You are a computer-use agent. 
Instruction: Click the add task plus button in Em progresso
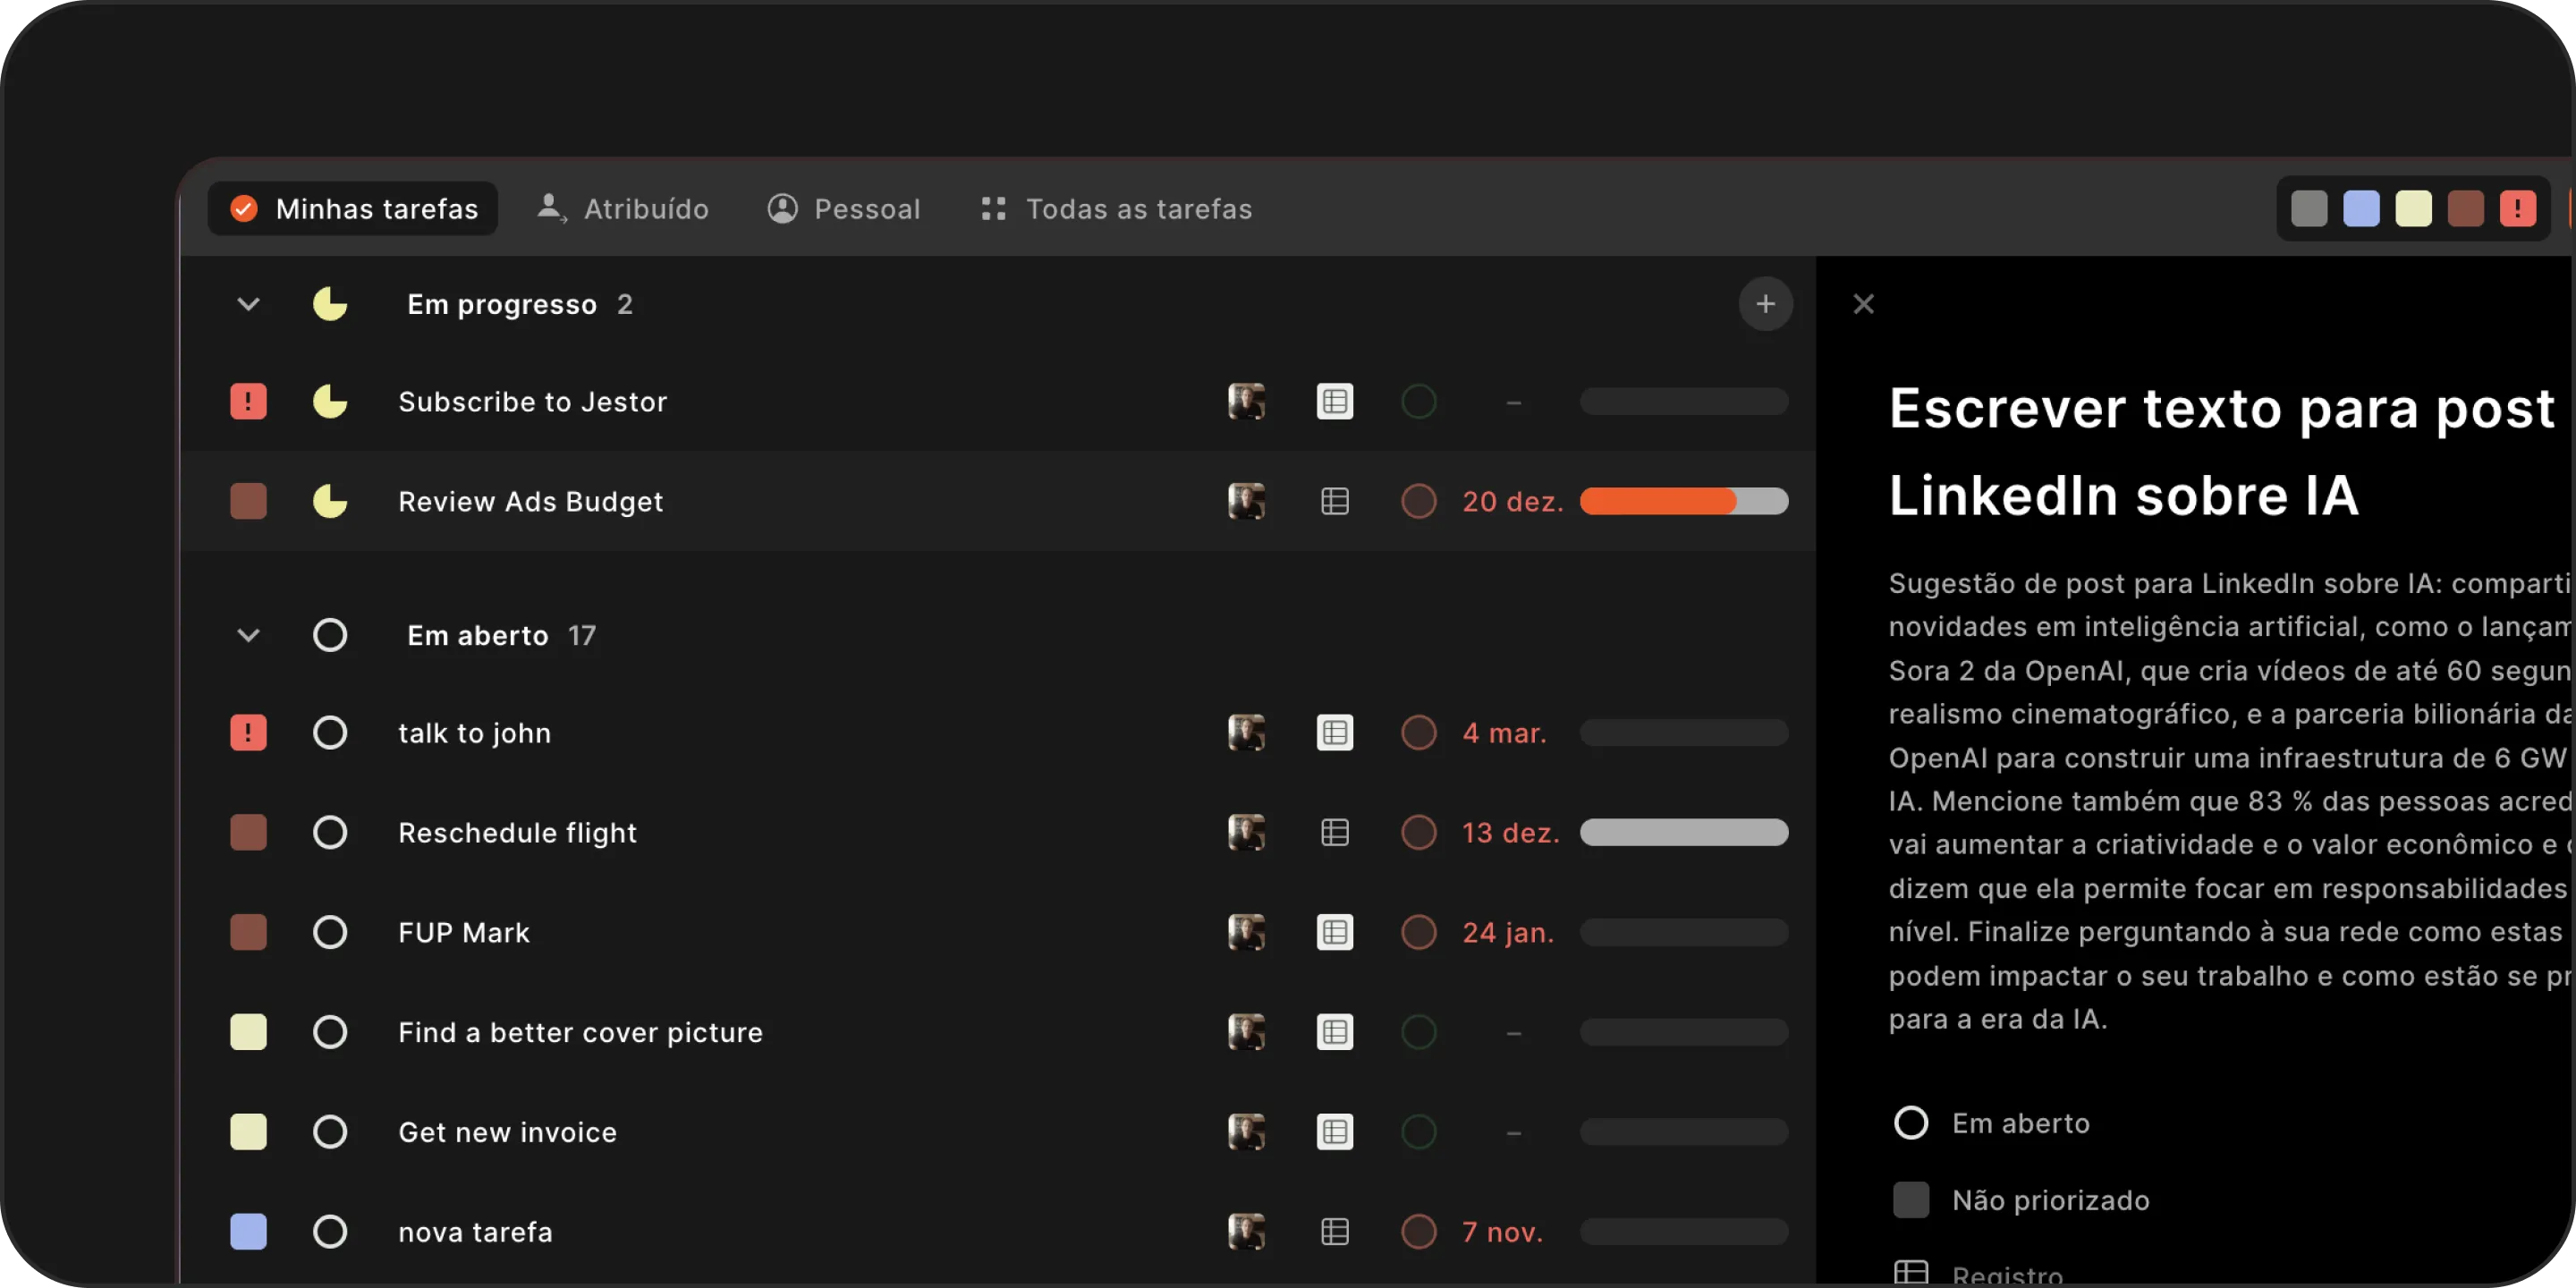pos(1765,304)
